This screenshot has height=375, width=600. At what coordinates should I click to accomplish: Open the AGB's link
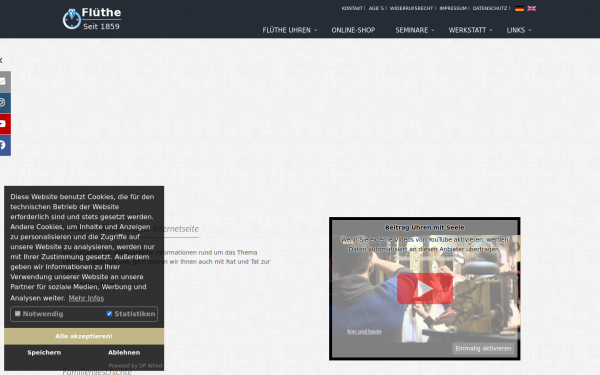[376, 8]
